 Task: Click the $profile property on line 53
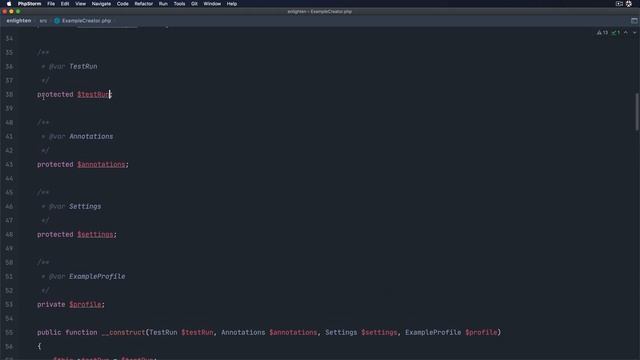[x=85, y=304]
